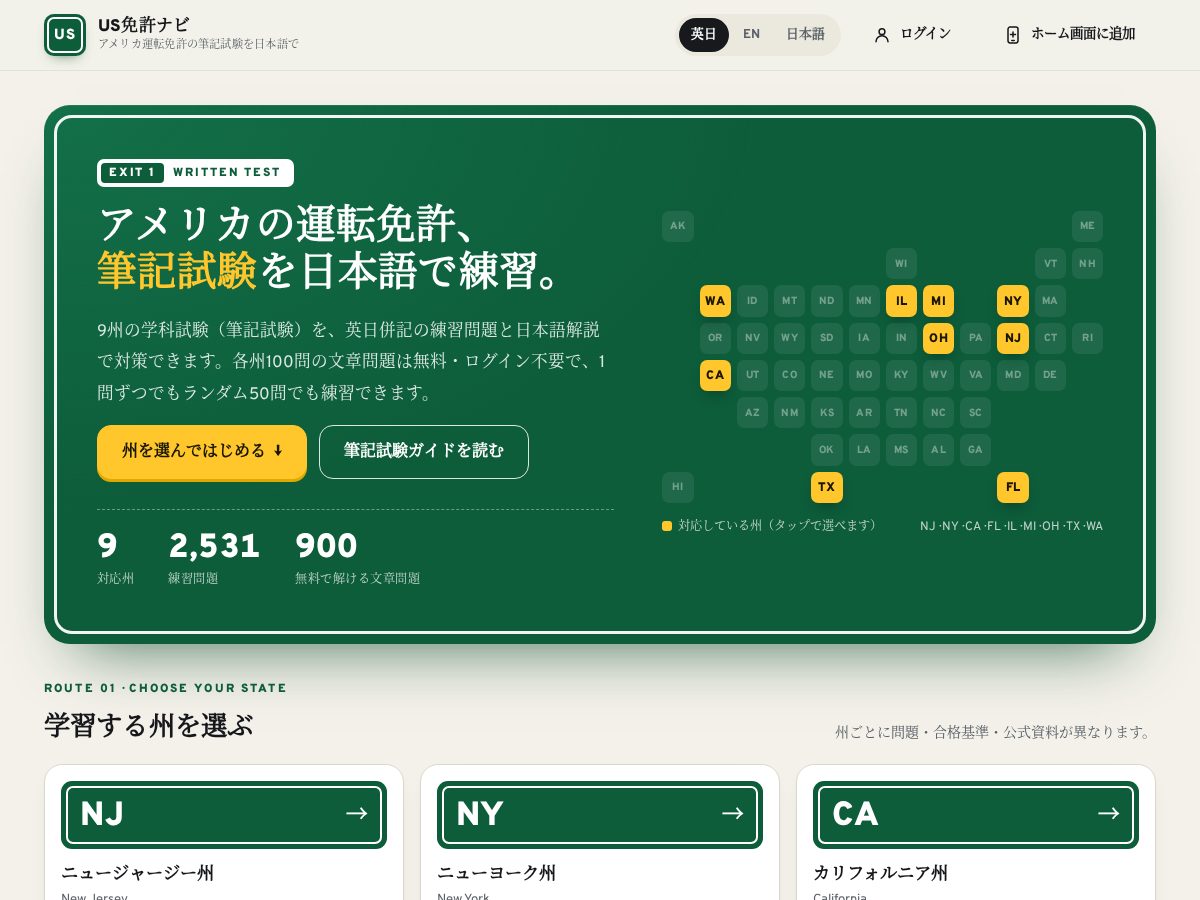Select NY state tile on the map
Screen dimensions: 1200x900
(x=1013, y=301)
